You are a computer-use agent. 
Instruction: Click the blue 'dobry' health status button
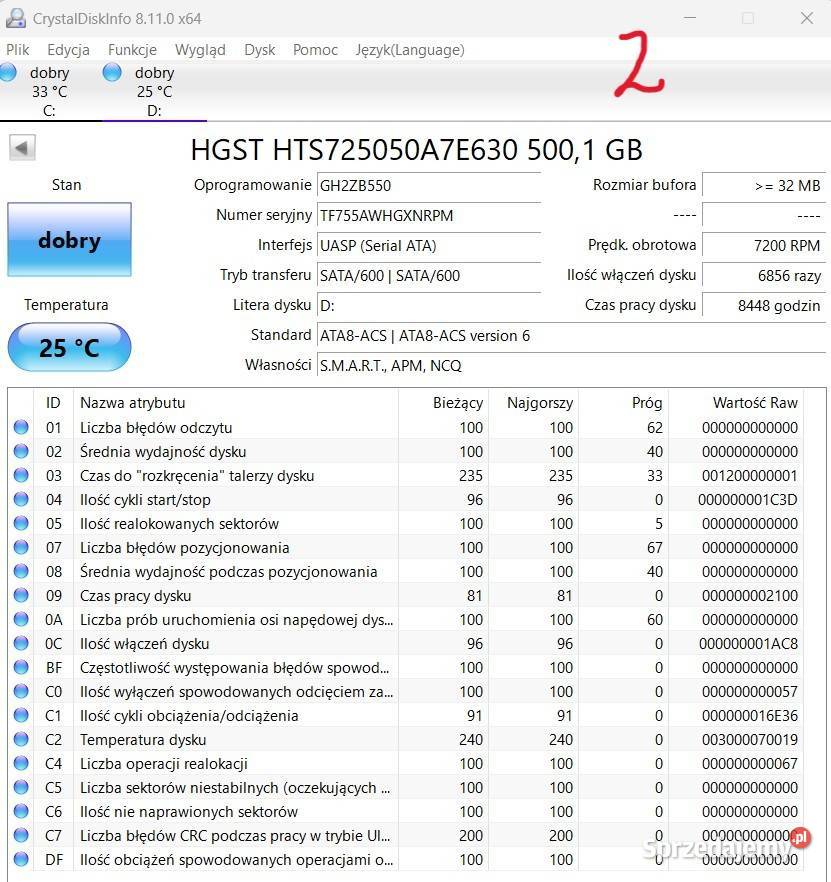pyautogui.click(x=69, y=240)
